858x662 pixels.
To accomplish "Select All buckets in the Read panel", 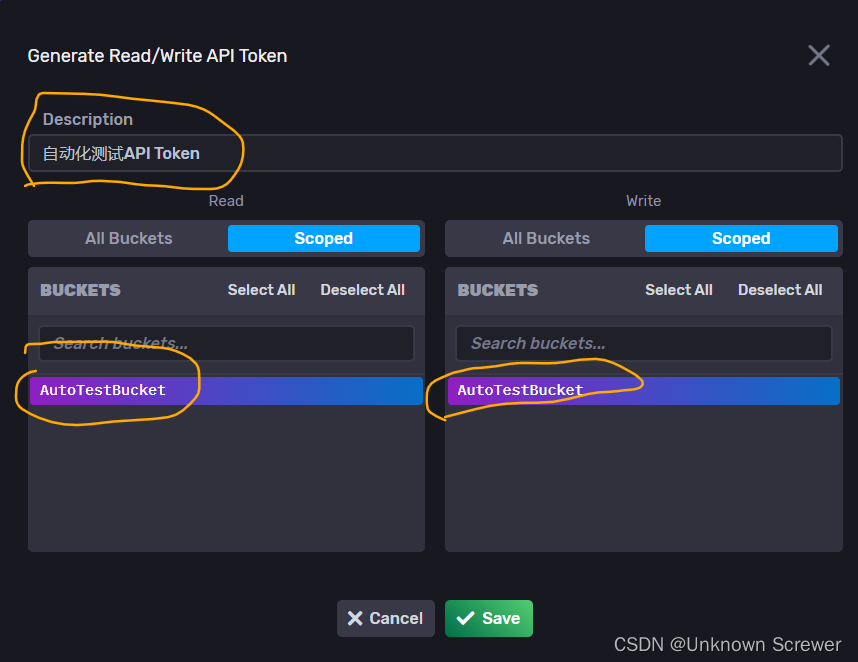I will [x=261, y=290].
